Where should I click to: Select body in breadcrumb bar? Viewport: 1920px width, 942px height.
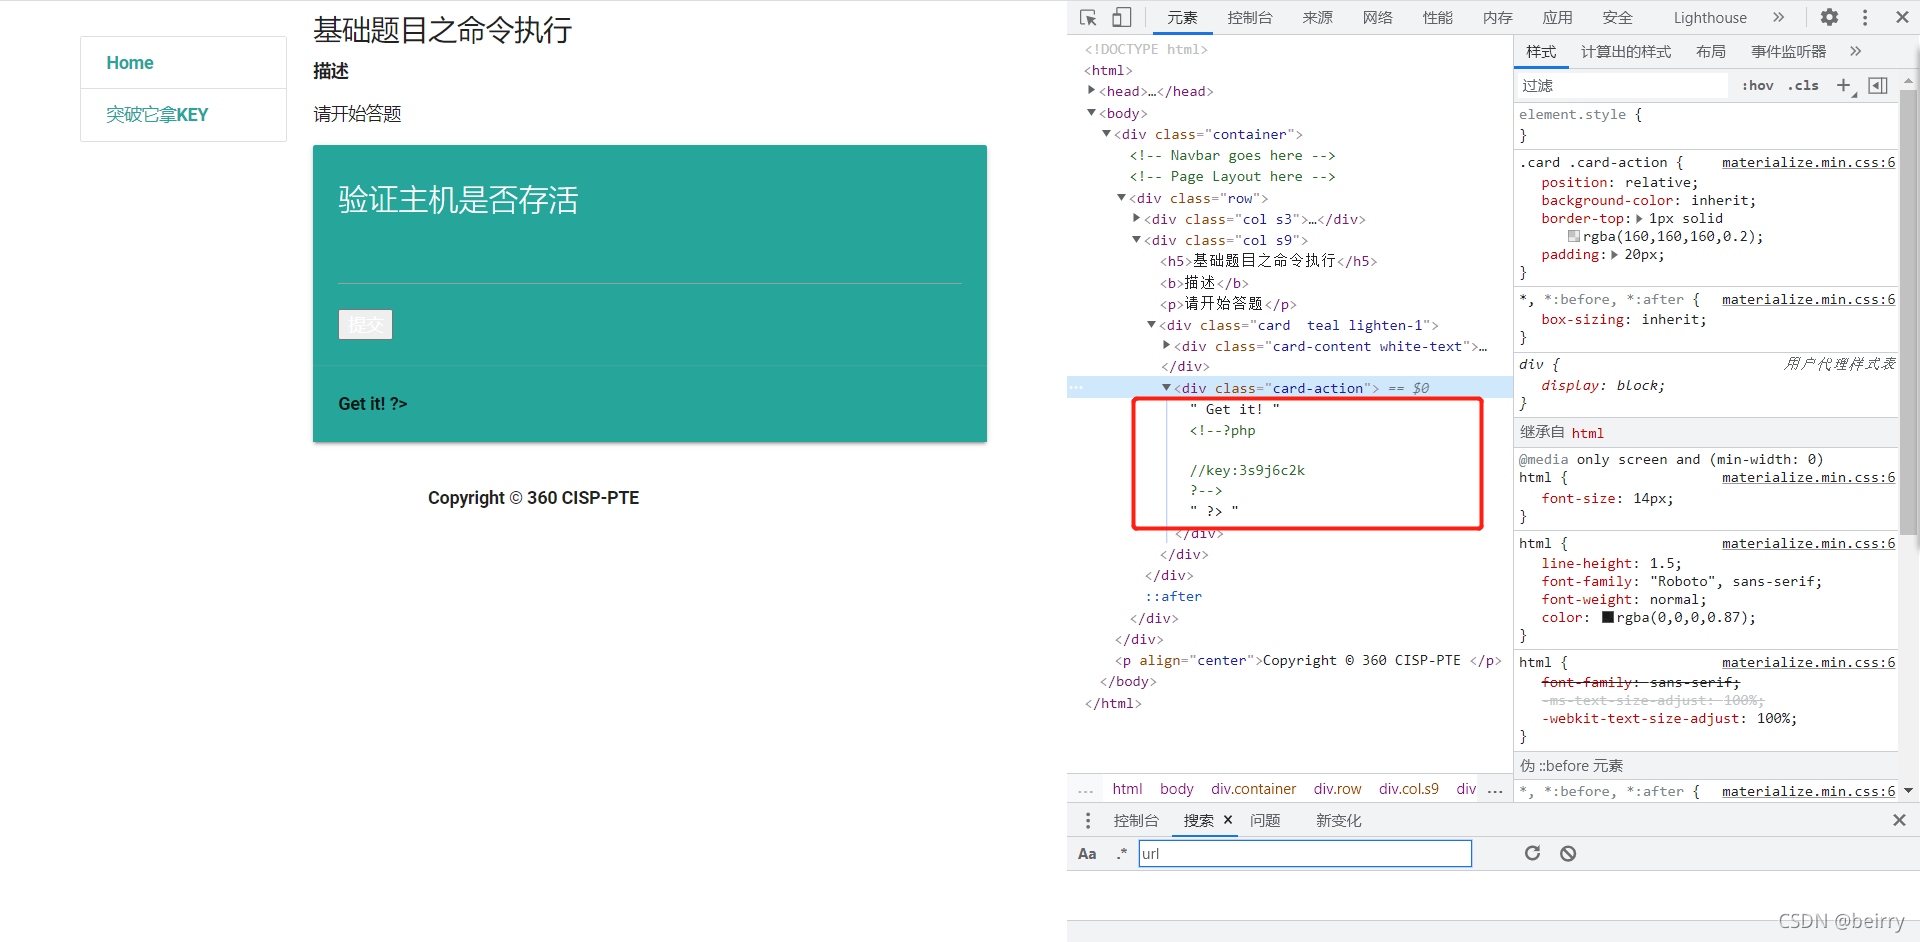1176,789
